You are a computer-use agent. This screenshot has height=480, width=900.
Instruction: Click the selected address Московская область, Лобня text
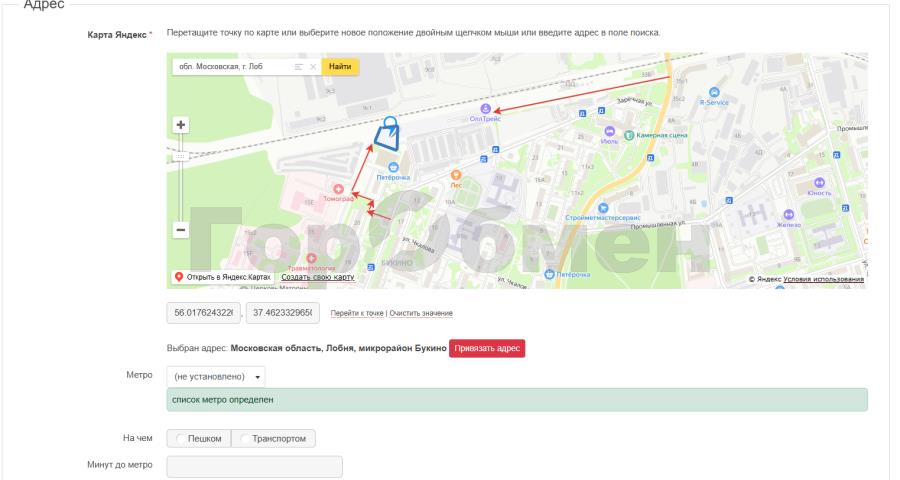pyautogui.click(x=338, y=348)
